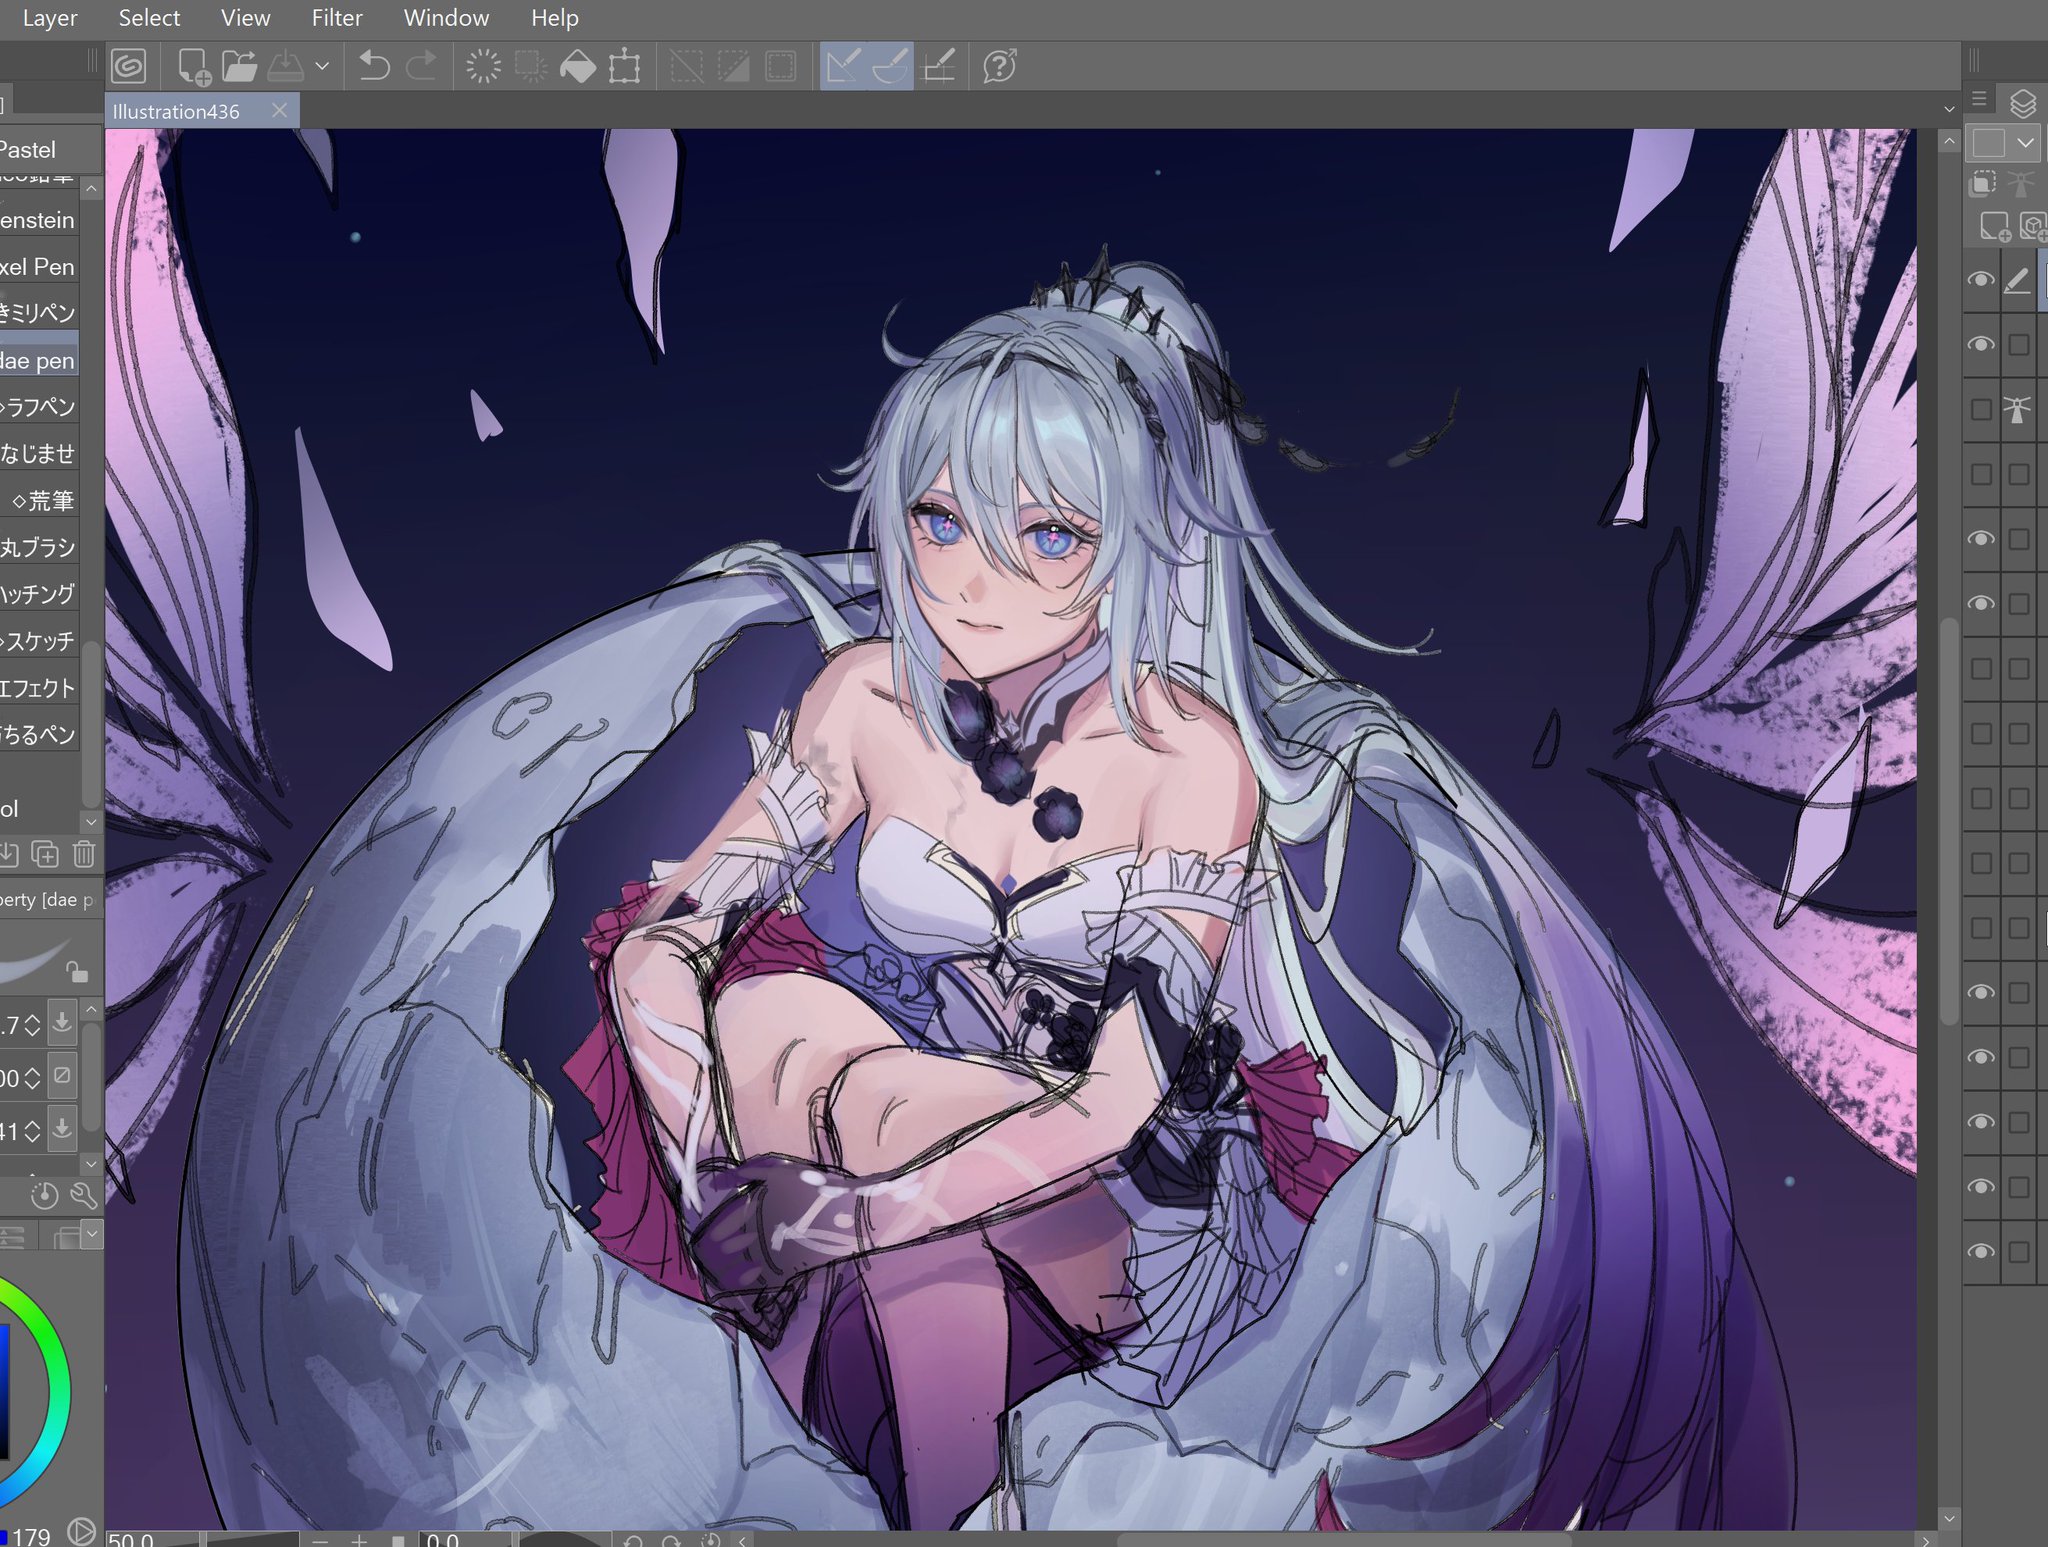Toggle Snap to Grid
Viewport: 2048px width, 1547px height.
[x=938, y=67]
